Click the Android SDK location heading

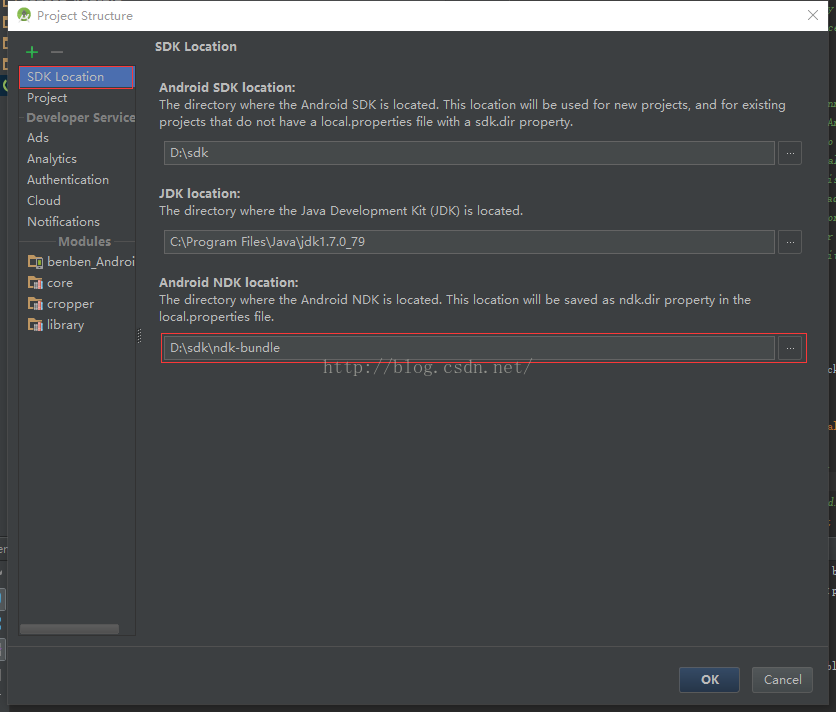pyautogui.click(x=227, y=87)
